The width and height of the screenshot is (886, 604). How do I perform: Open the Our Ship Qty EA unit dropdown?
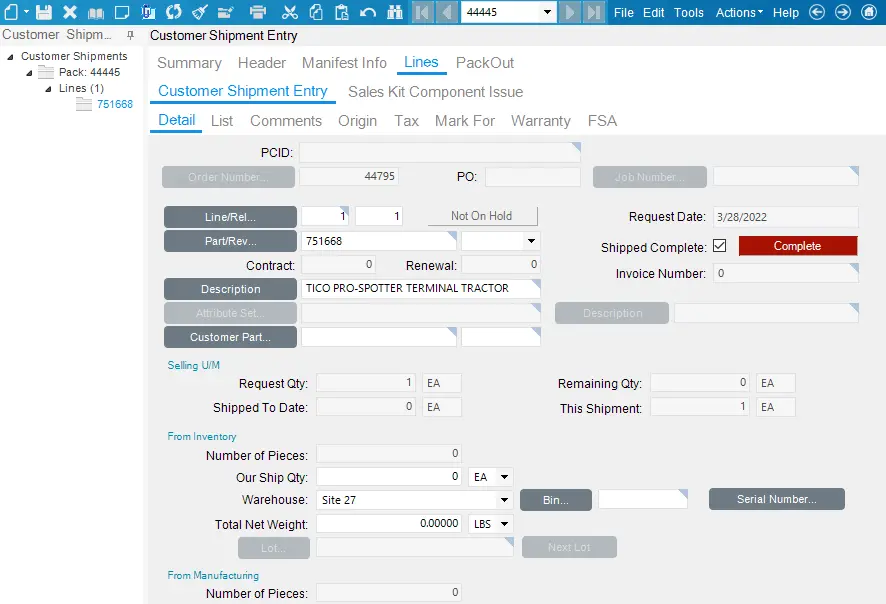(x=503, y=477)
